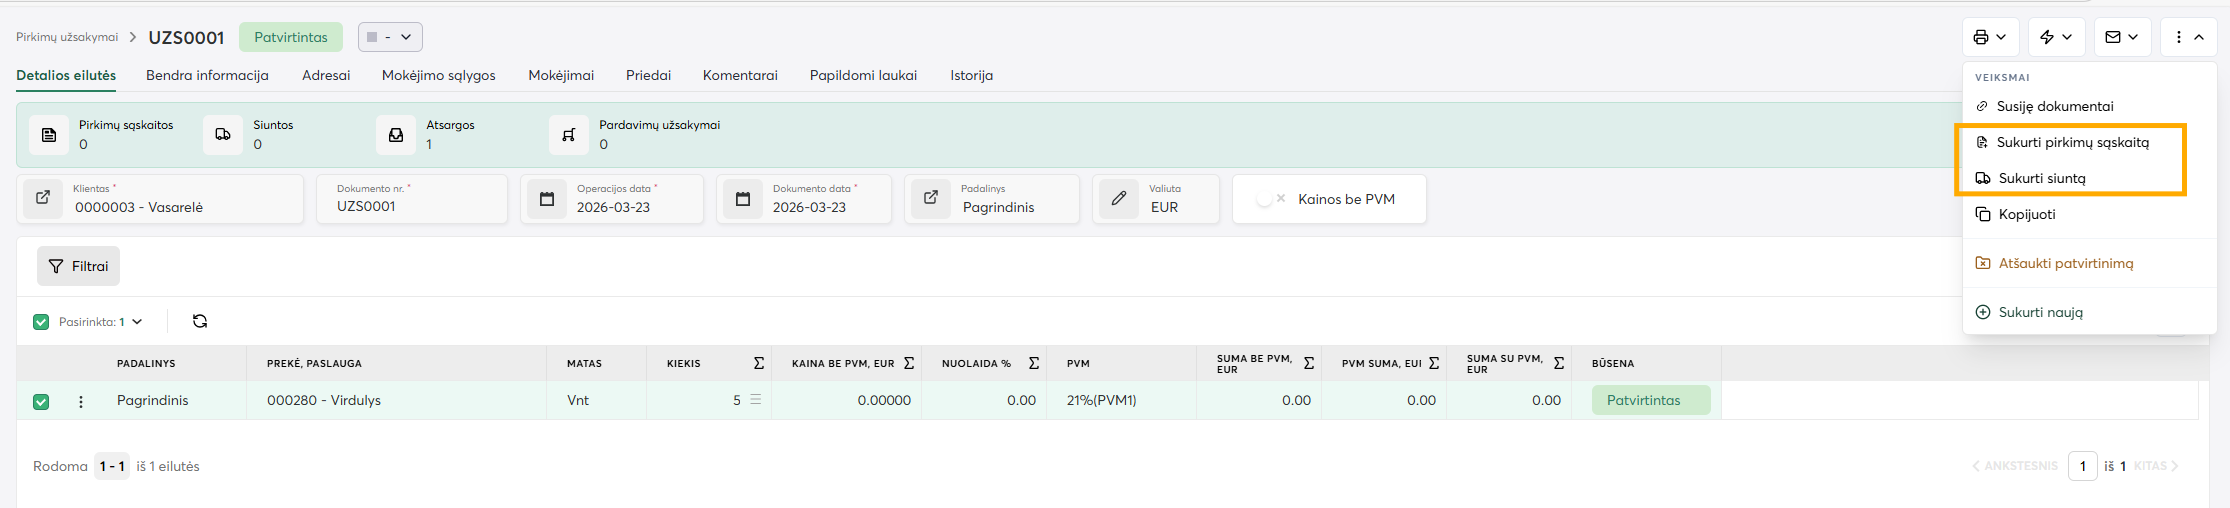The width and height of the screenshot is (2230, 508).
Task: Click the refresh icon beside Pasirinkta
Action: click(200, 321)
